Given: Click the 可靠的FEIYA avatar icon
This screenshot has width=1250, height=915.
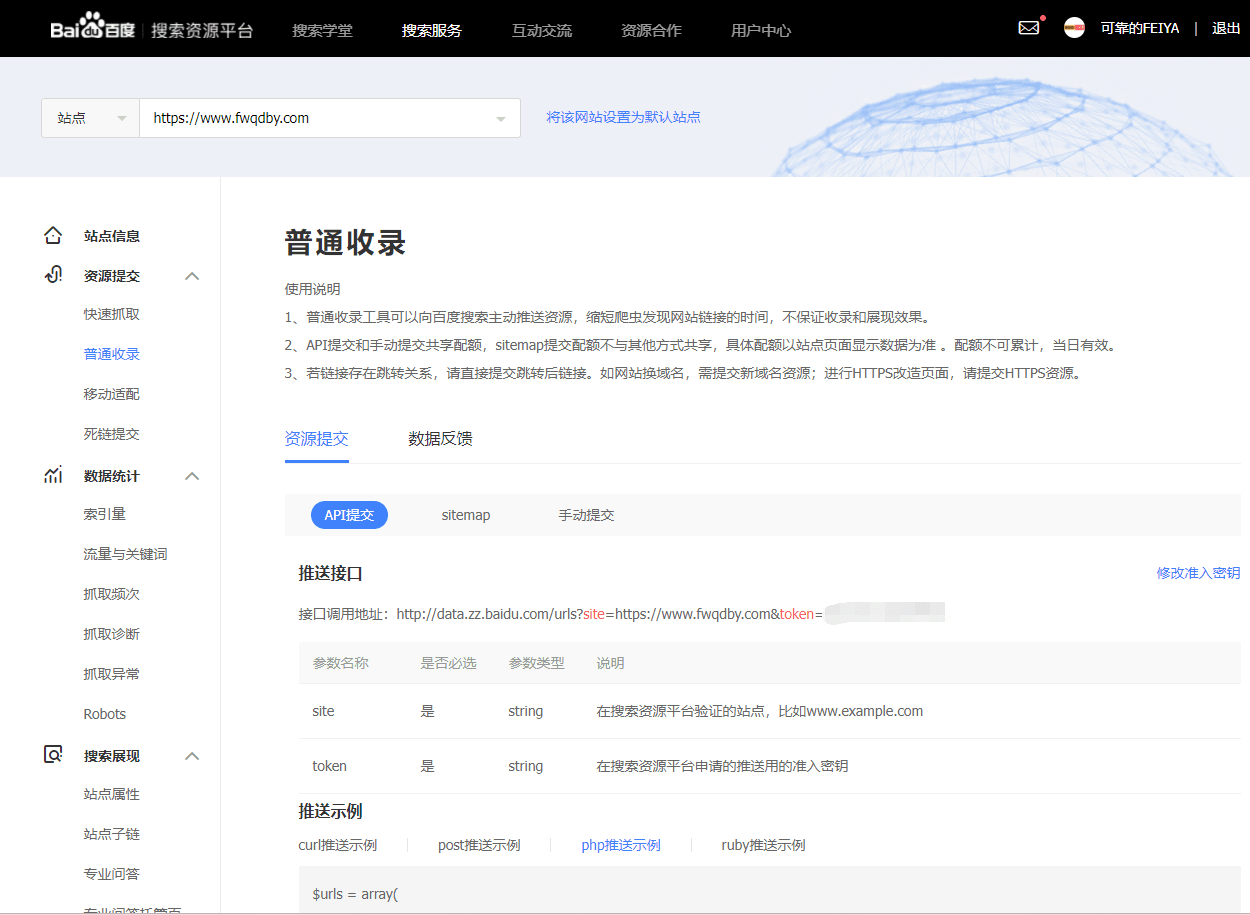Looking at the screenshot, I should click(x=1074, y=27).
